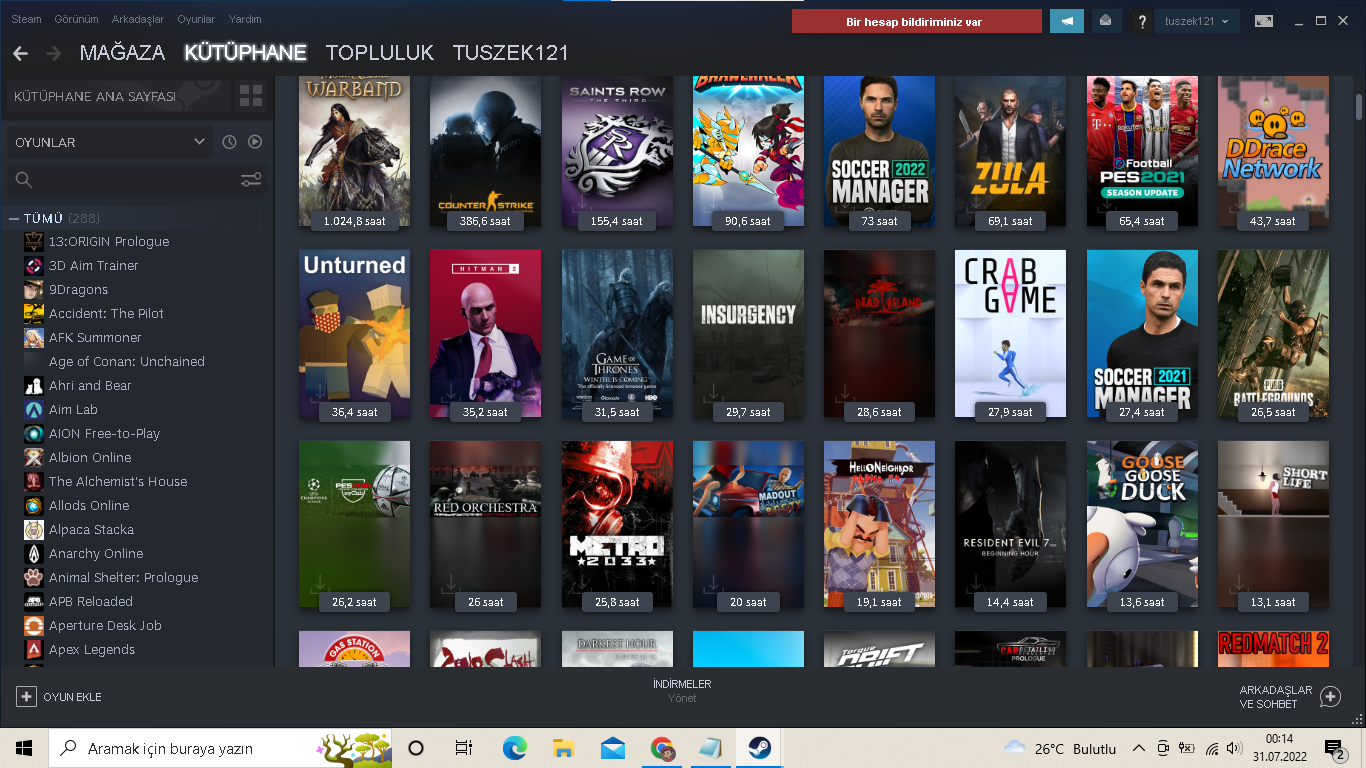Click the weather 26°C Bulutlu widget
This screenshot has height=768, width=1366.
click(1060, 748)
